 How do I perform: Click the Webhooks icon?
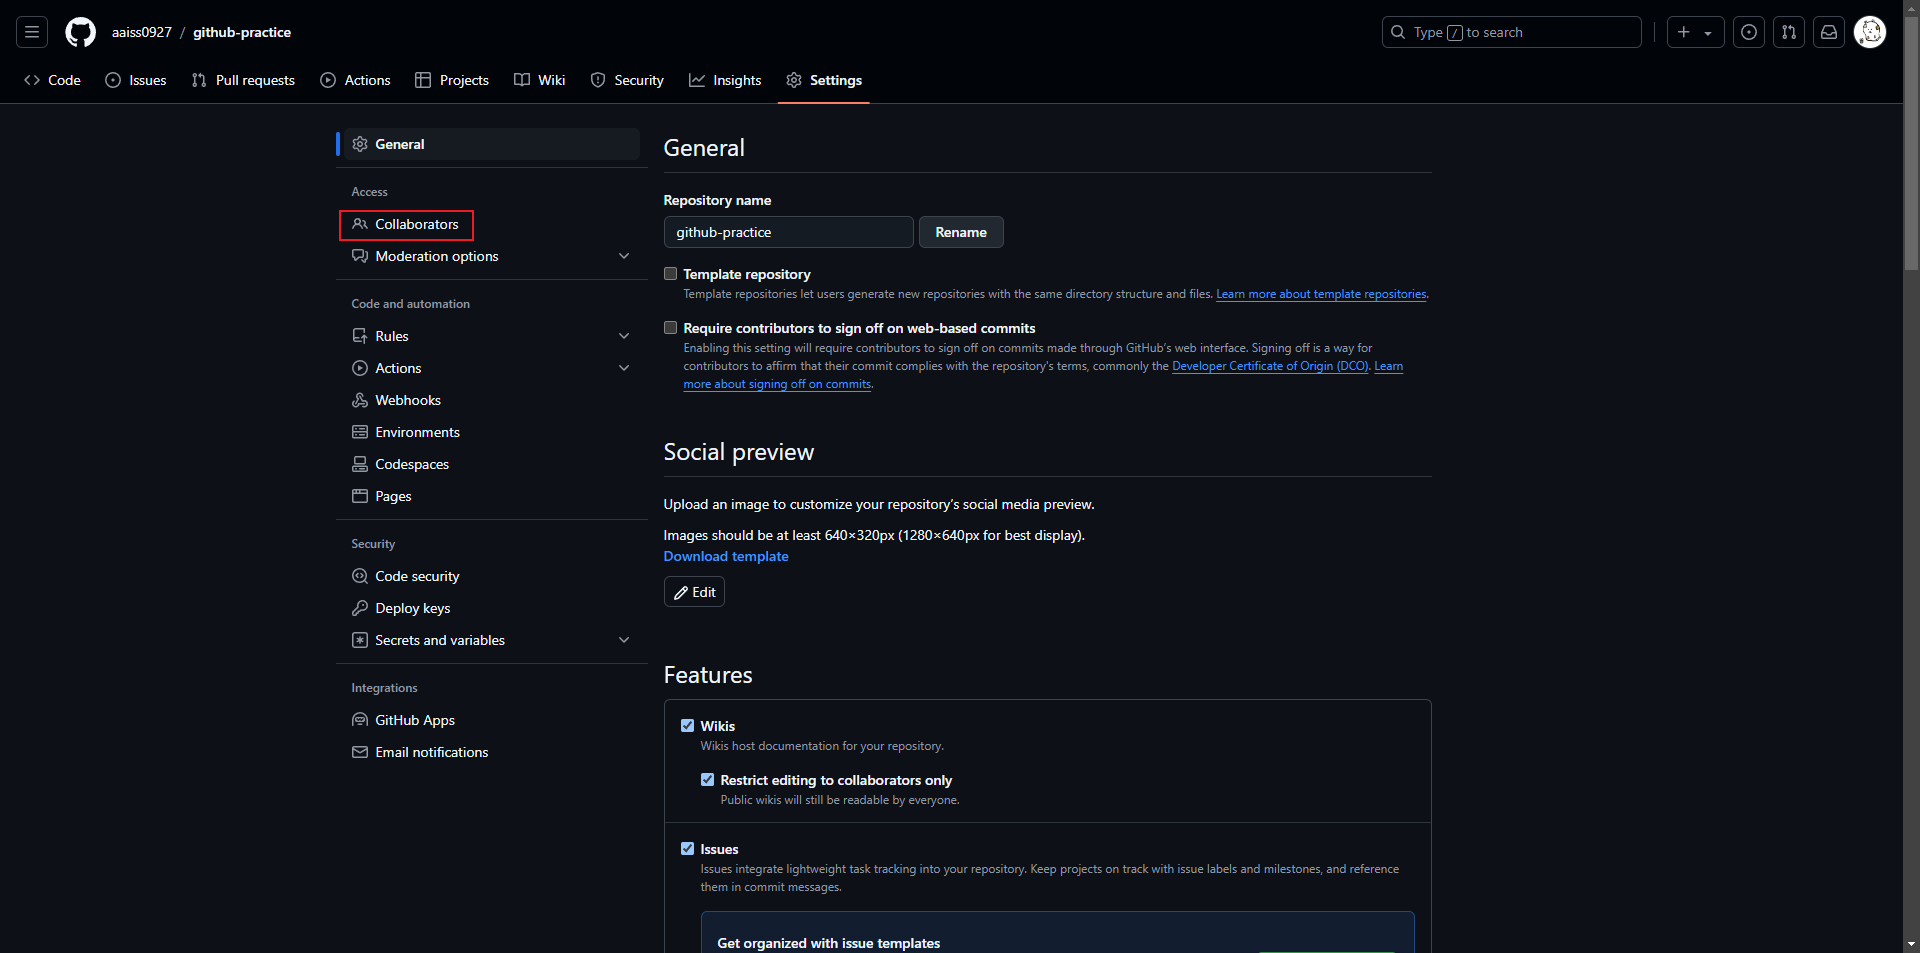pos(360,400)
